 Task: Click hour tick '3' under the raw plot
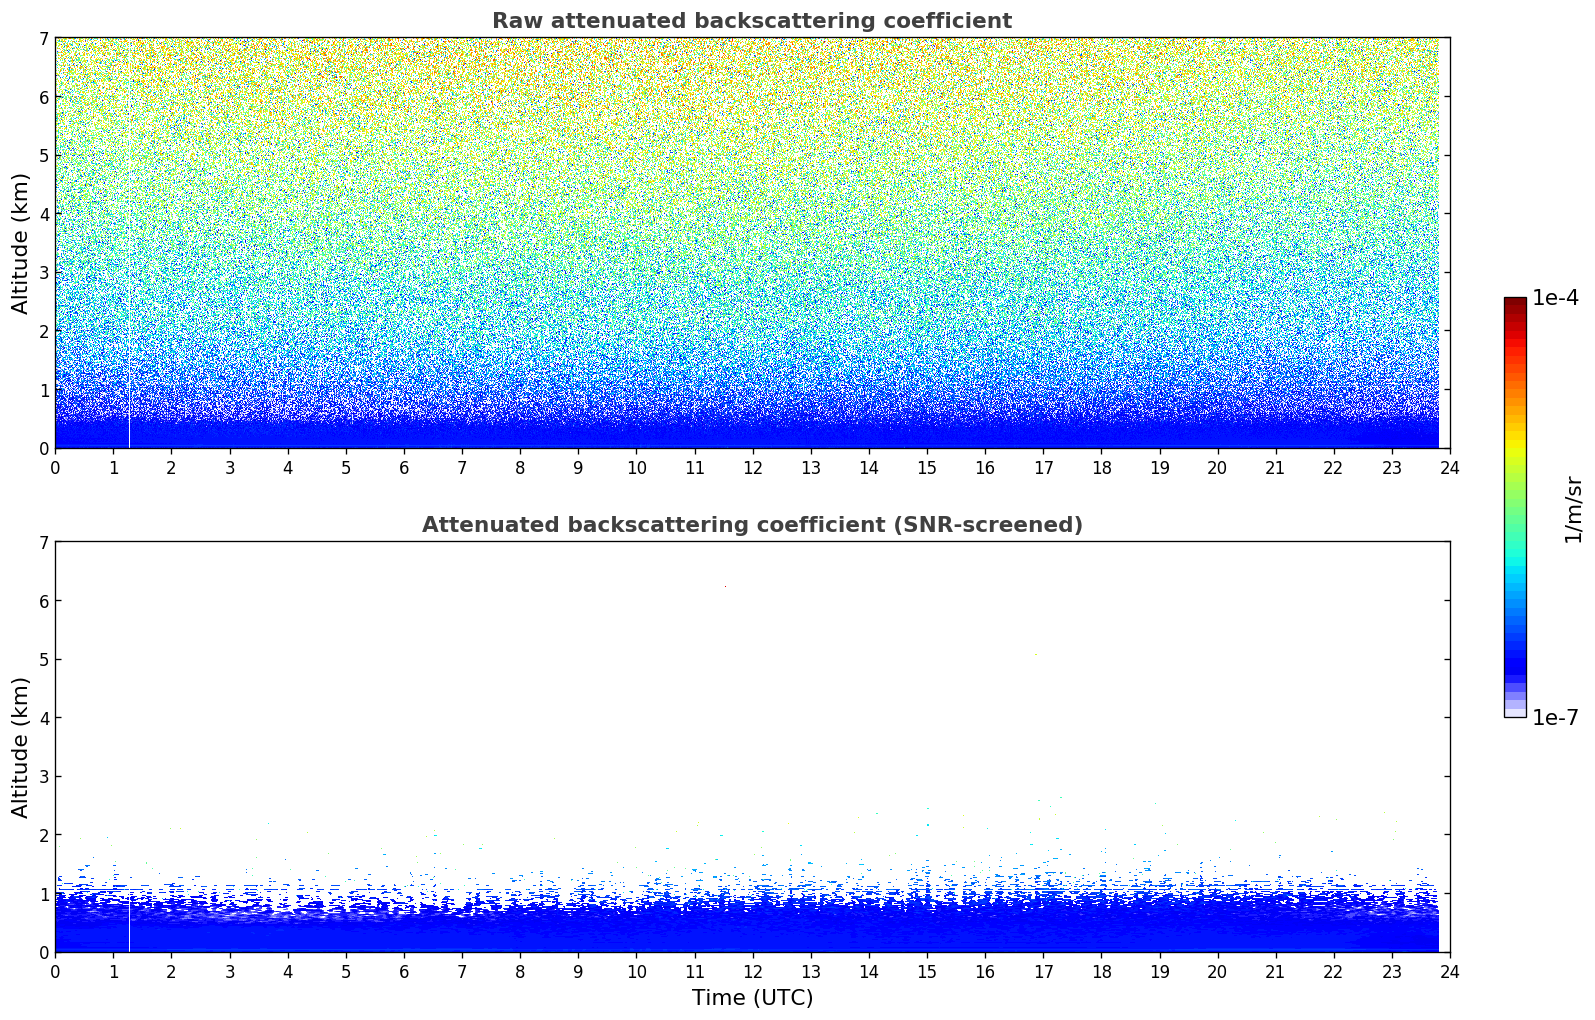pyautogui.click(x=229, y=467)
